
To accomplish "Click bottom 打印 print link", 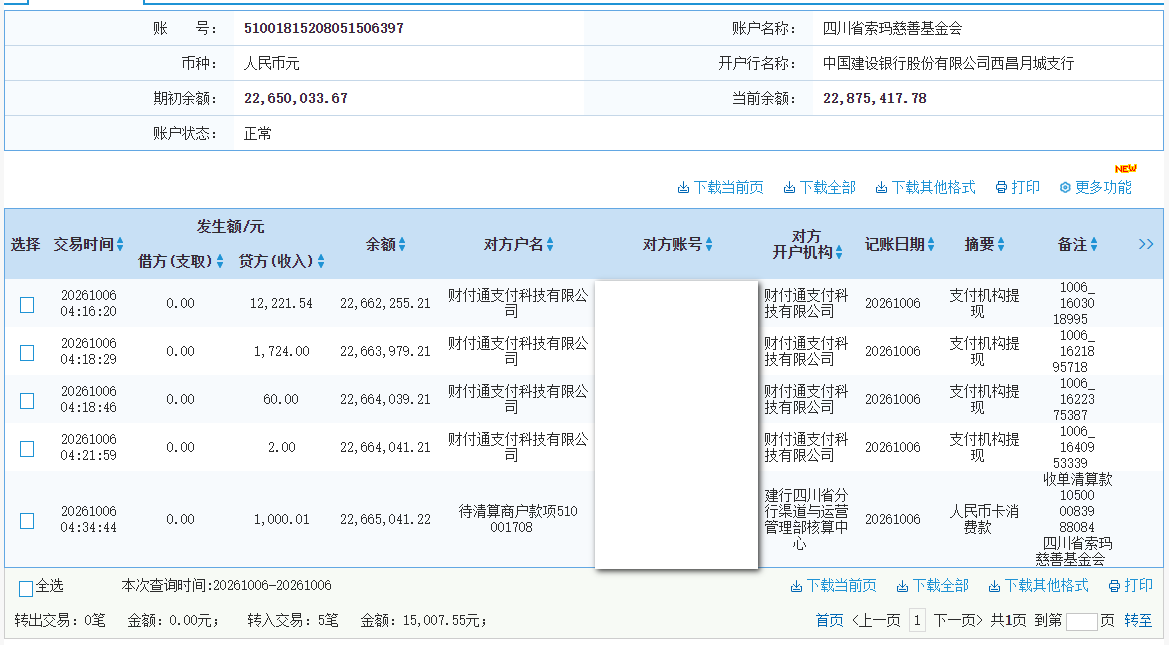I will click(1131, 585).
